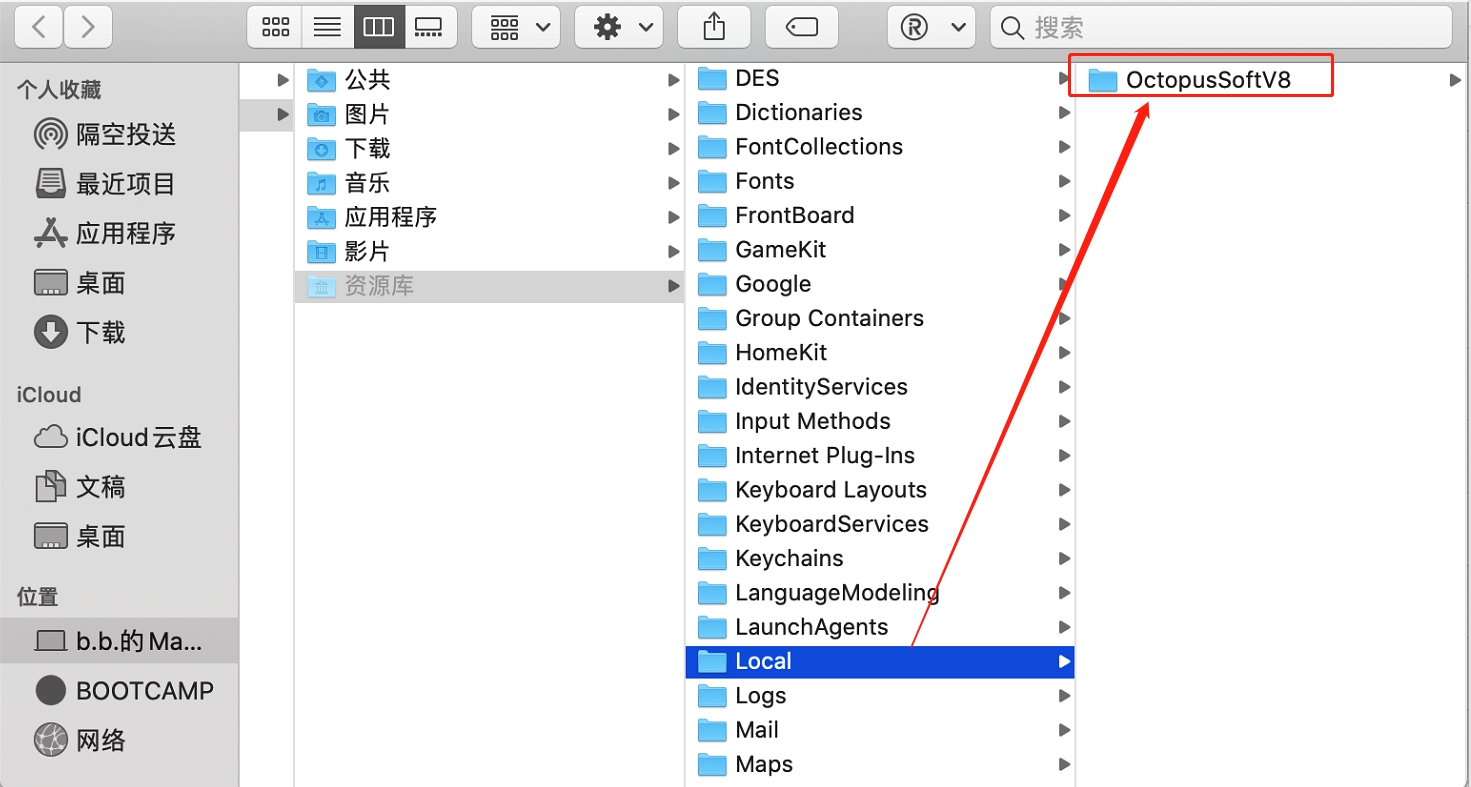Select the Logs folder
1471x787 pixels.
(x=880, y=696)
